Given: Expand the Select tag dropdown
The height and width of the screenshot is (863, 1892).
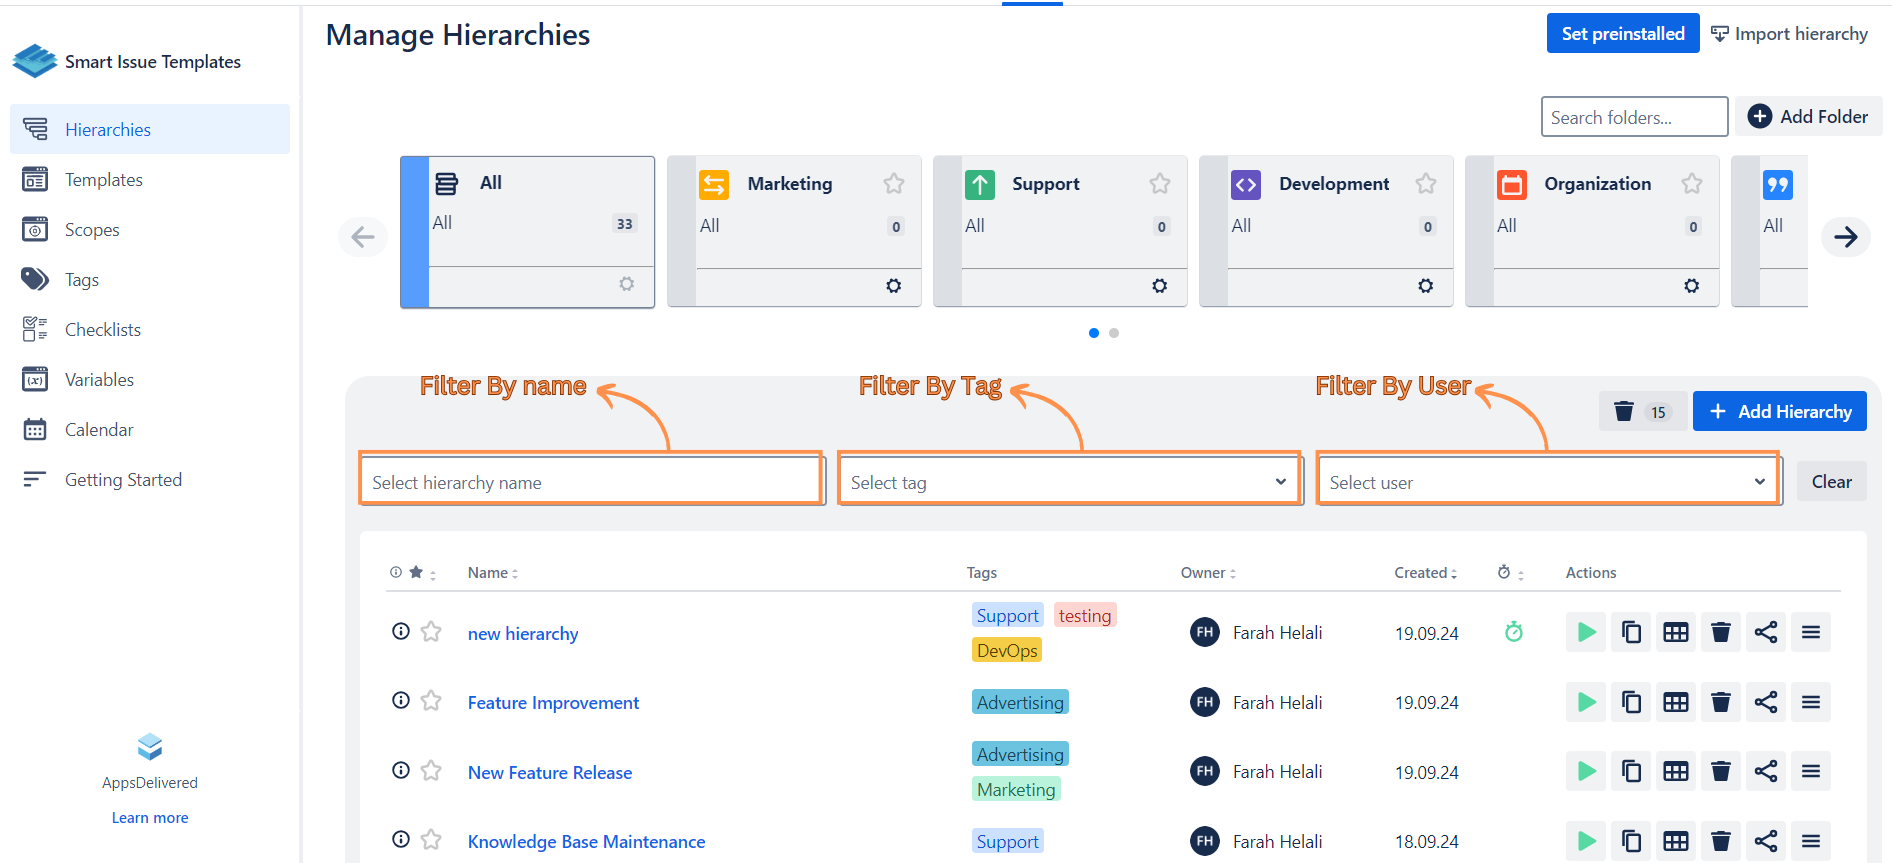Looking at the screenshot, I should [1069, 482].
